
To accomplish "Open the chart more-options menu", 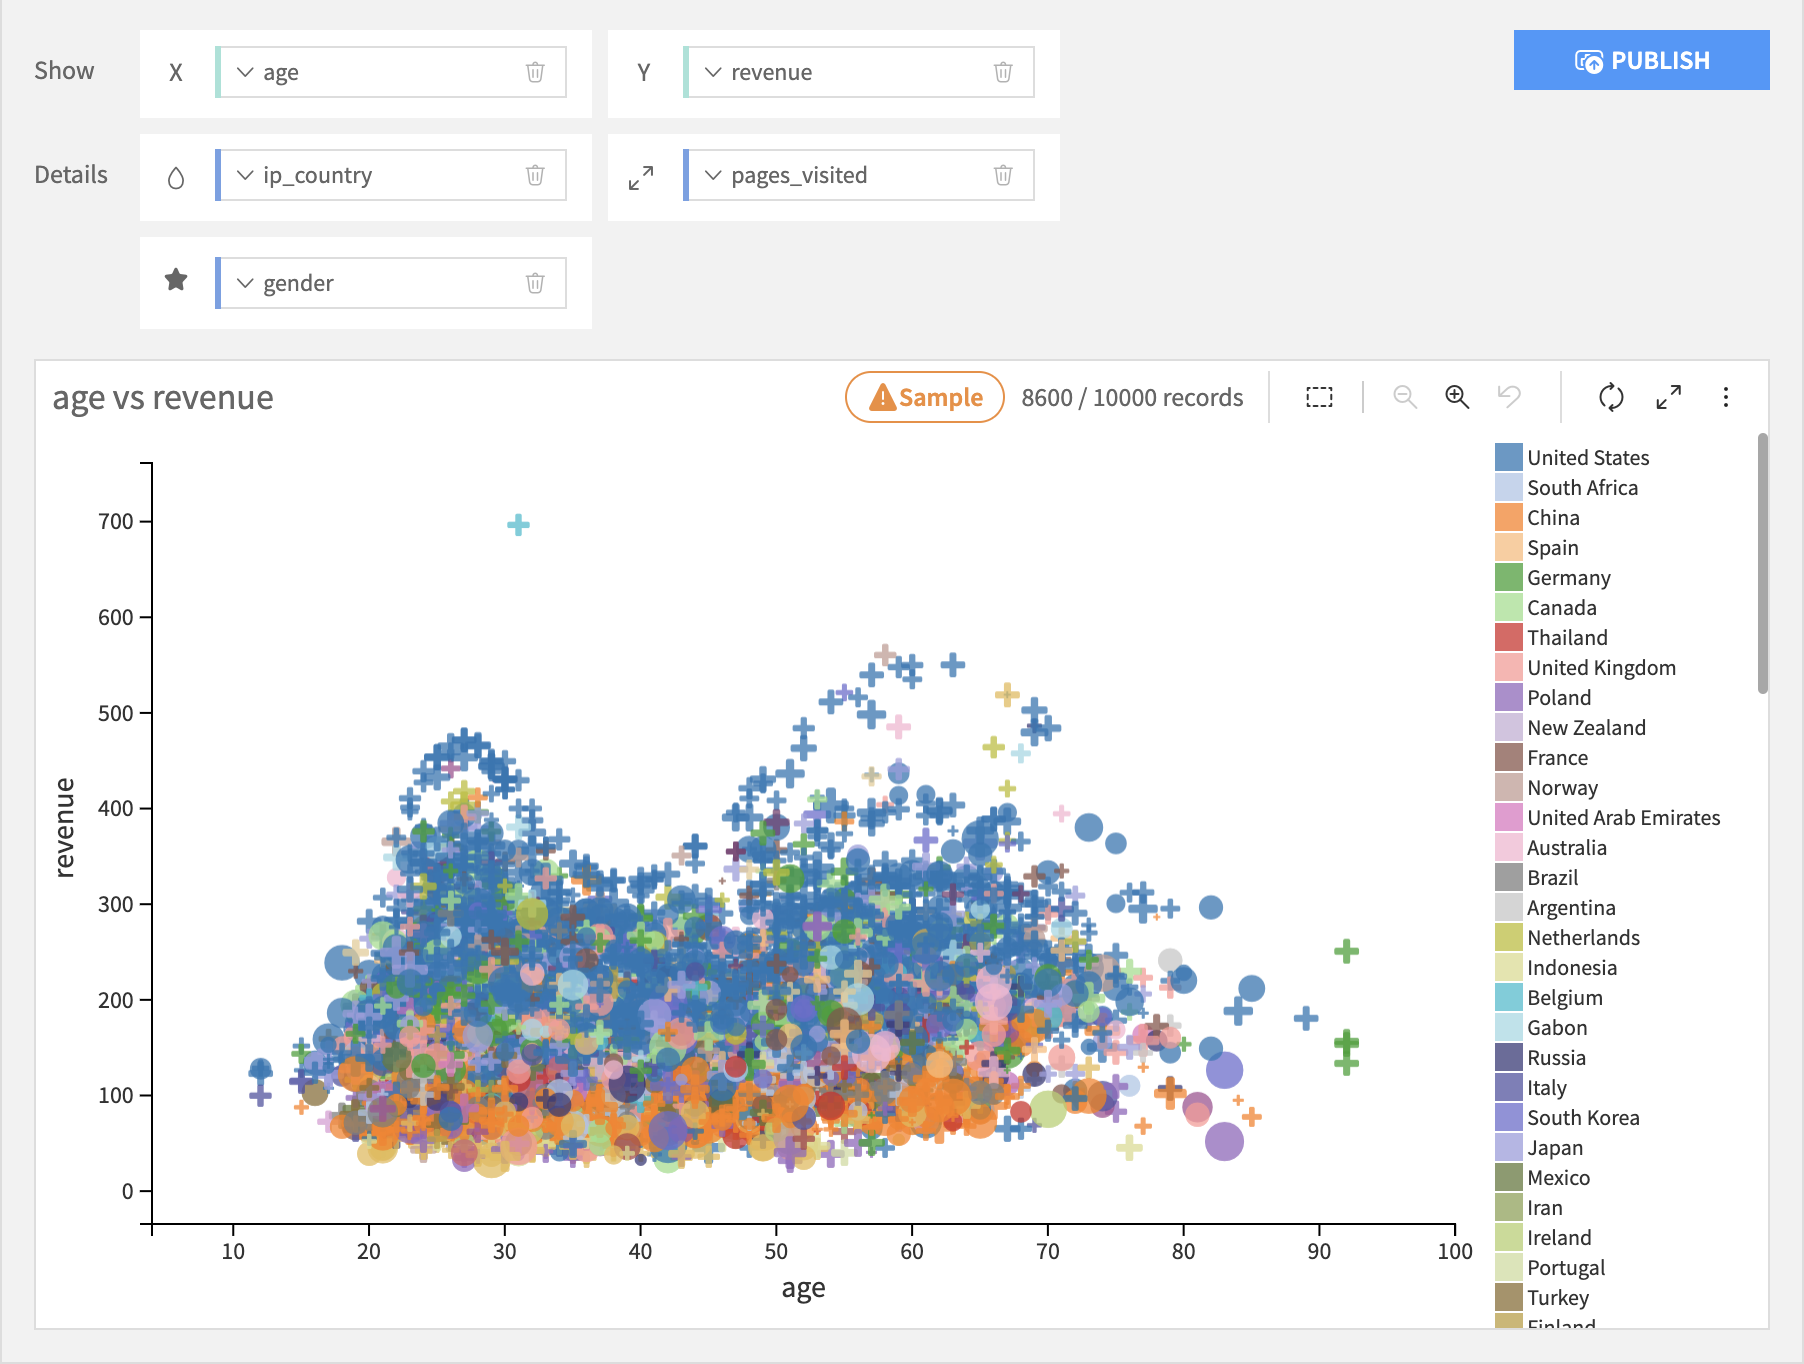I will click(1725, 397).
